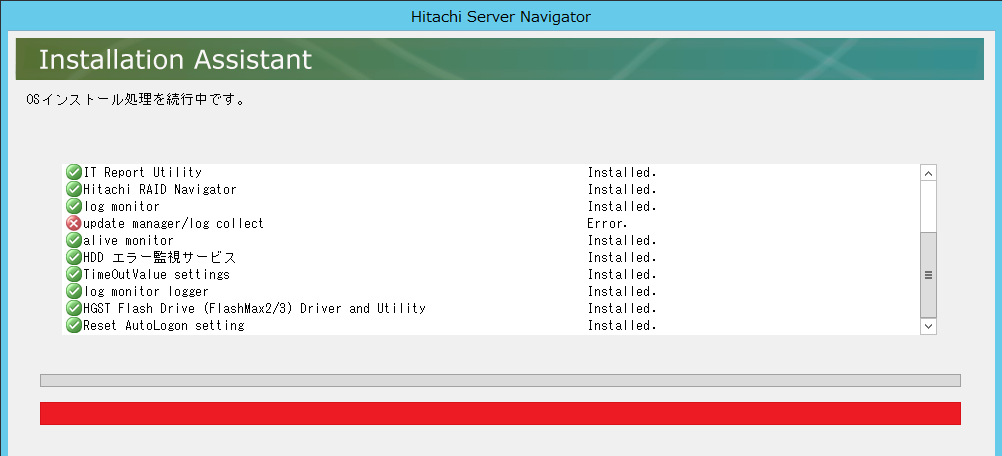Screen dimensions: 1002x456
Task: Select the TimeOutValue settings entry
Action: [x=157, y=275]
